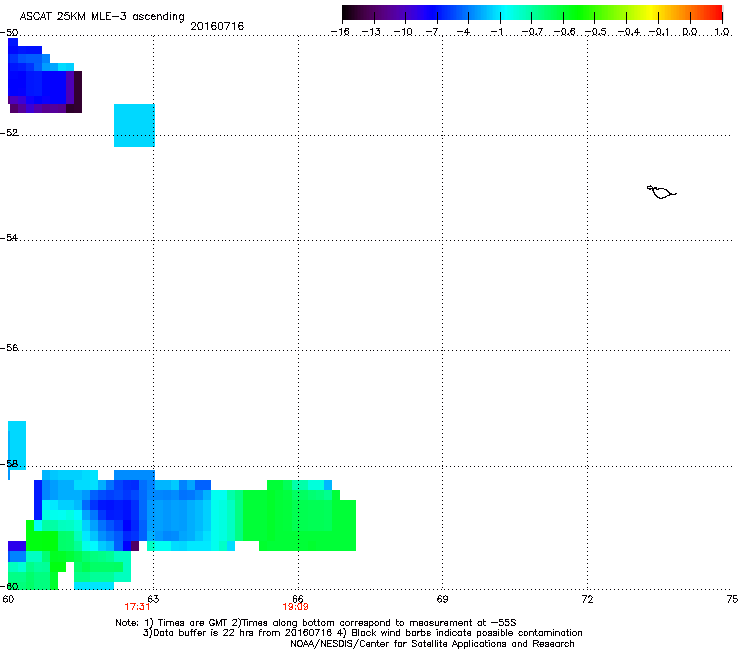The image size is (740, 650).
Task: Click the 63 longitude axis label
Action: coord(153,599)
